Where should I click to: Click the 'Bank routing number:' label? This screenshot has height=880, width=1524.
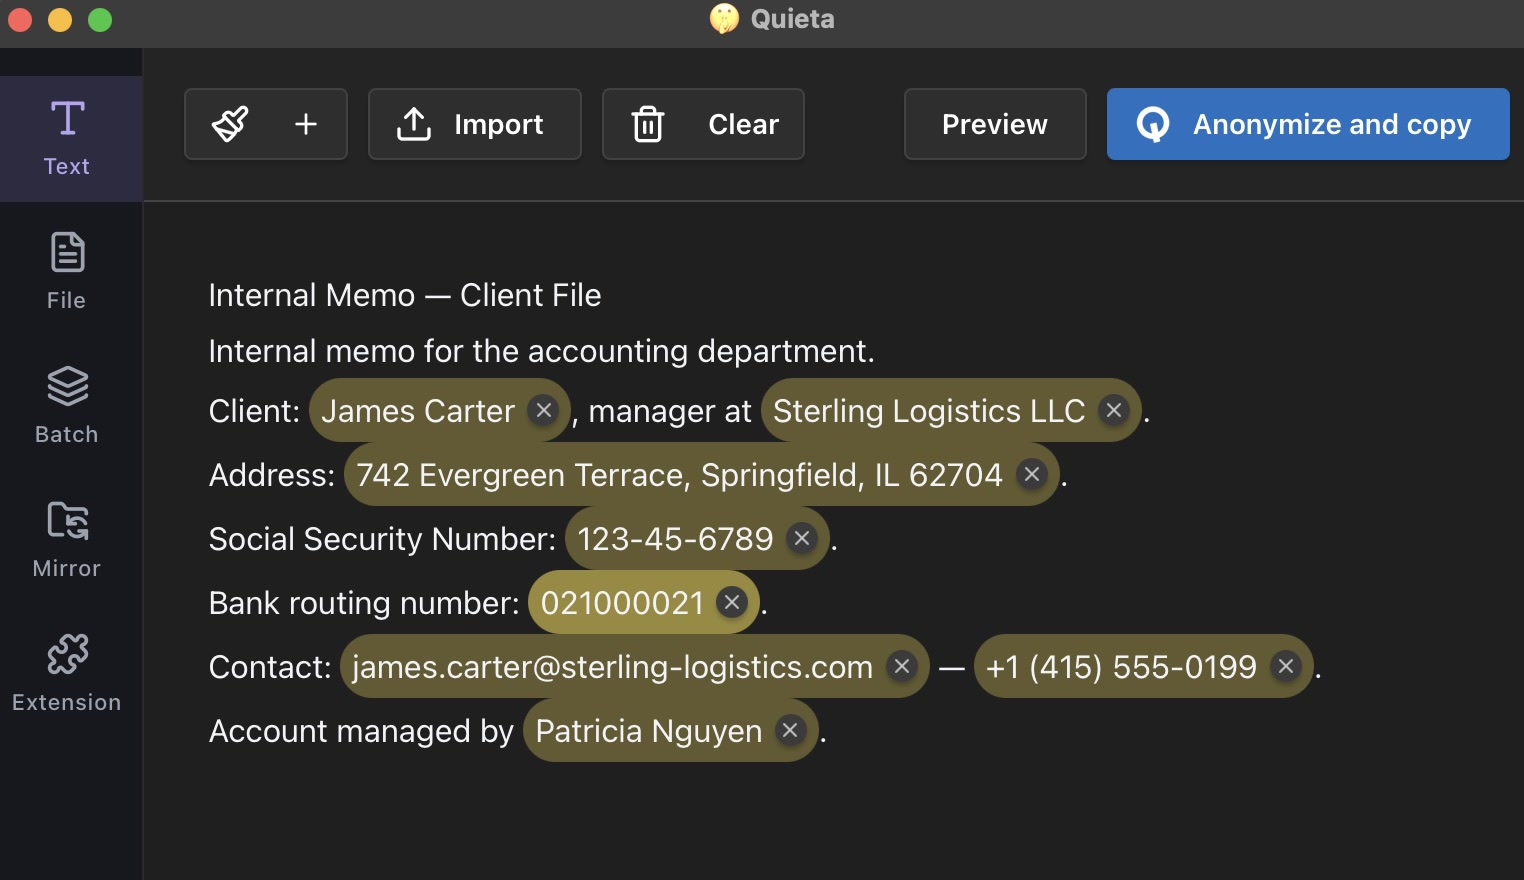click(x=364, y=603)
